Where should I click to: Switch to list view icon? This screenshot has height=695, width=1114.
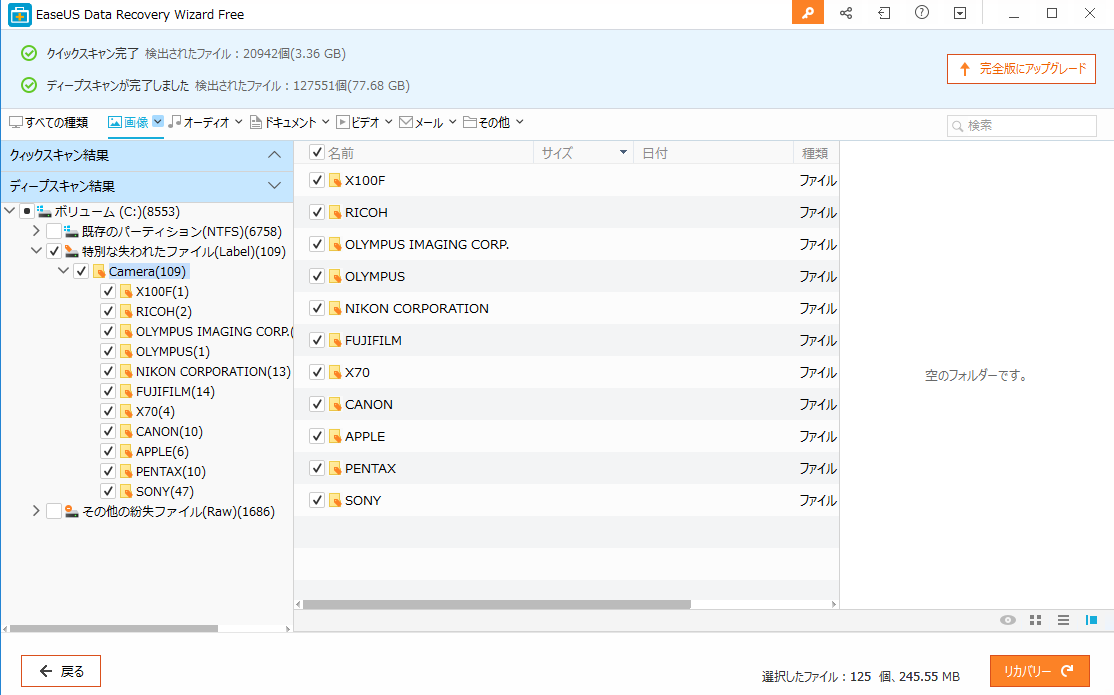tap(1063, 620)
